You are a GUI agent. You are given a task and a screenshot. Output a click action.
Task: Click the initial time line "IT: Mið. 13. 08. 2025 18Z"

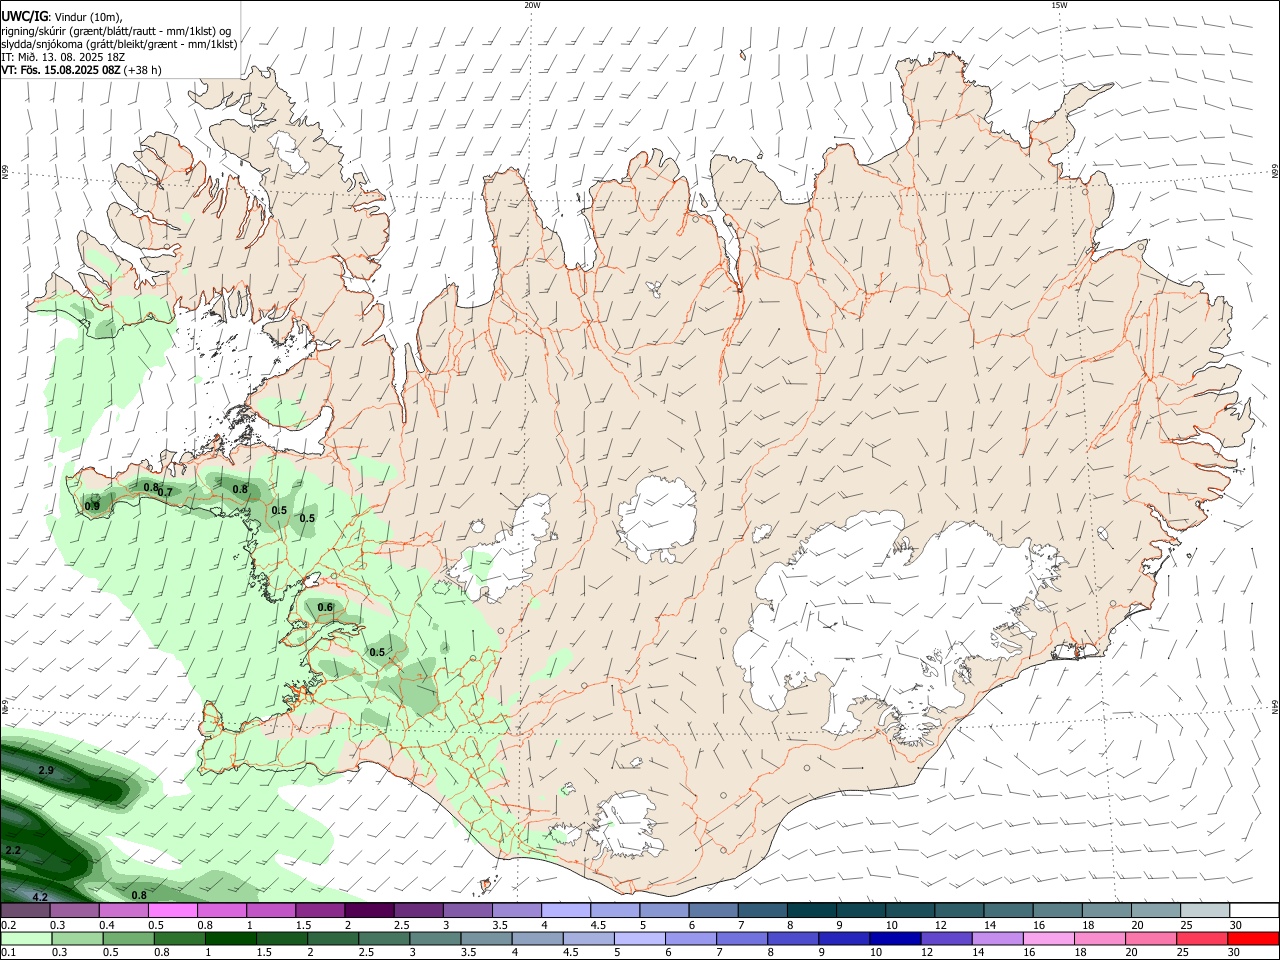63,57
